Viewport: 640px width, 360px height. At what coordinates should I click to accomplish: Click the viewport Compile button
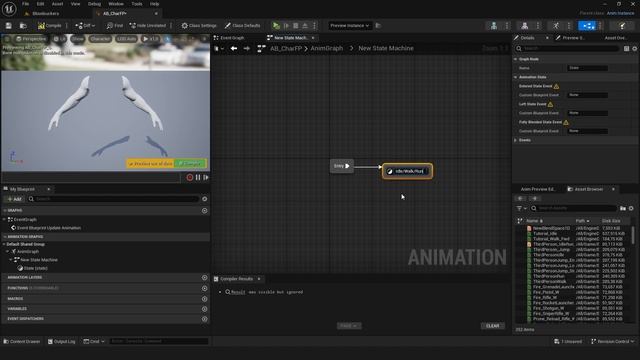(190, 164)
